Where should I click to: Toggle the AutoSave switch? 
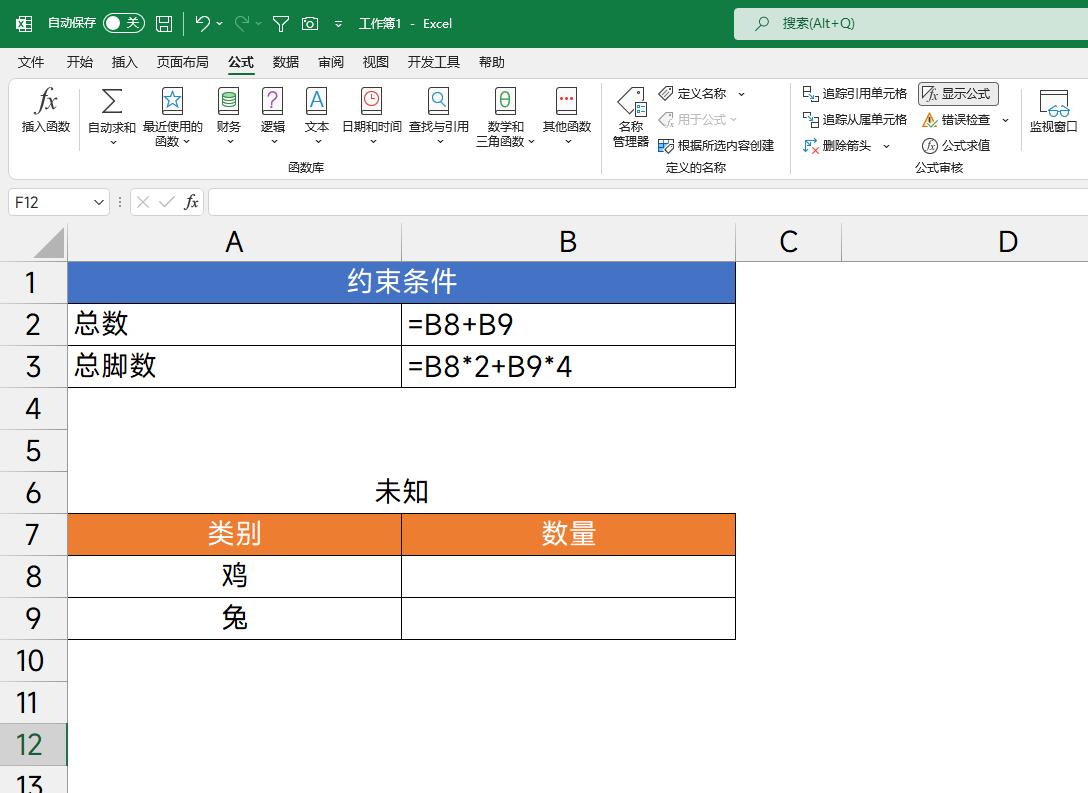click(124, 23)
